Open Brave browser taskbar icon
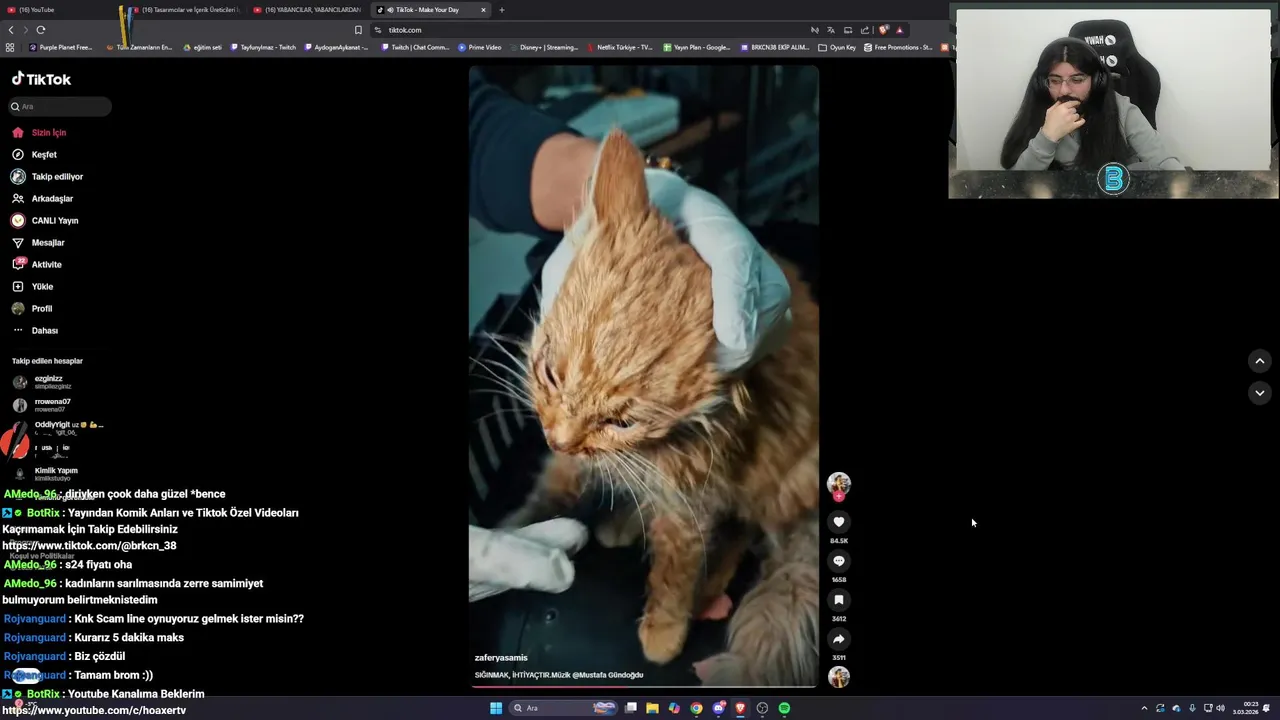 [x=740, y=708]
